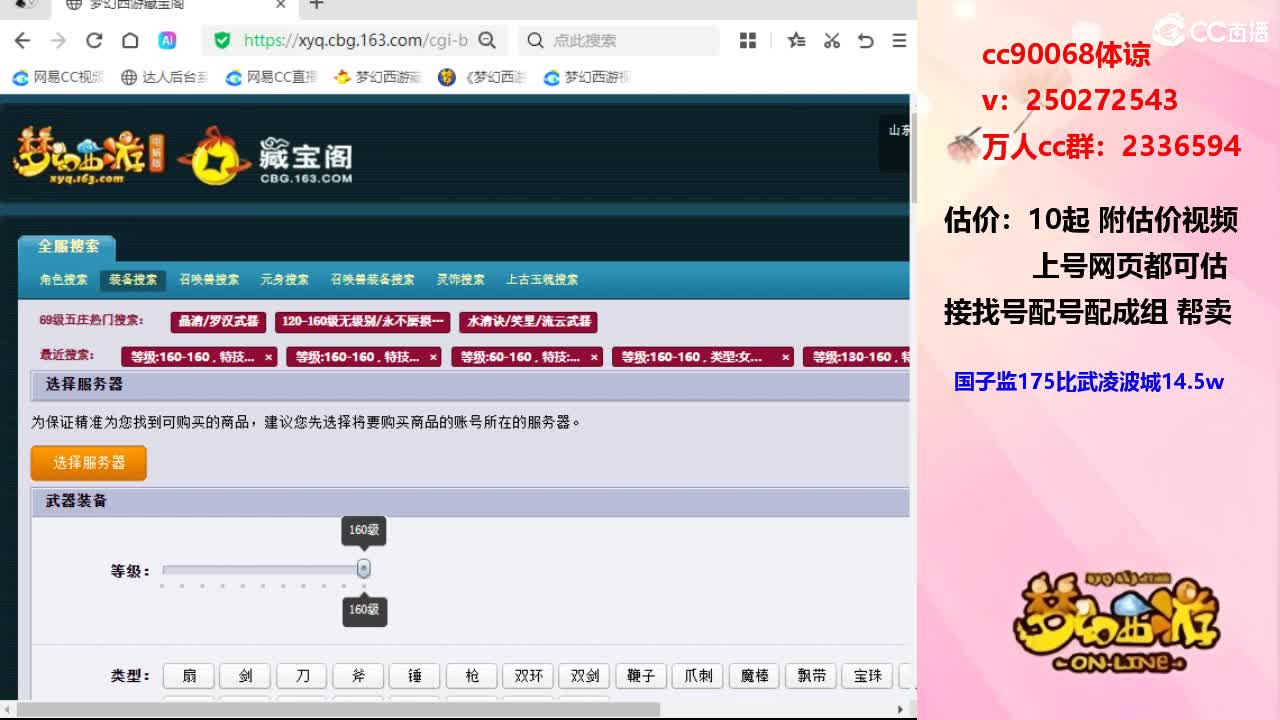Click the 水清诀/笑里/流云武器 hot search tag

[529, 322]
